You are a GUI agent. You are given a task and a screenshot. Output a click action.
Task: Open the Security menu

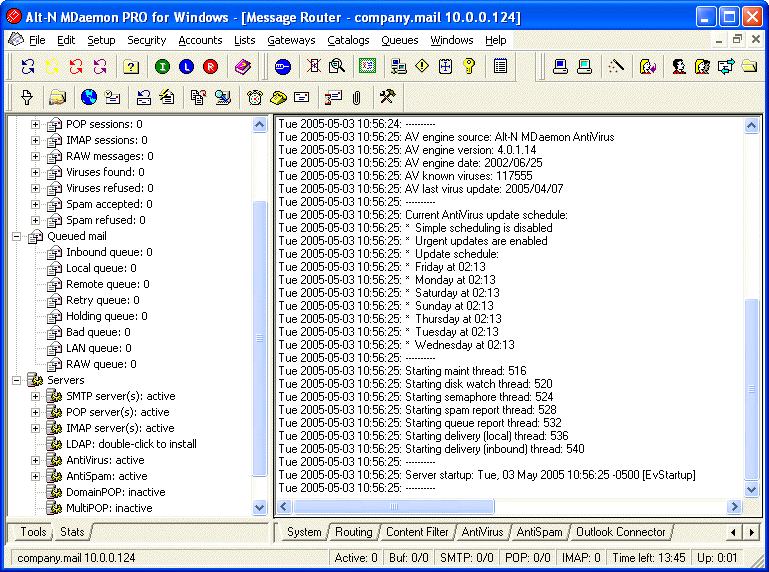[146, 40]
